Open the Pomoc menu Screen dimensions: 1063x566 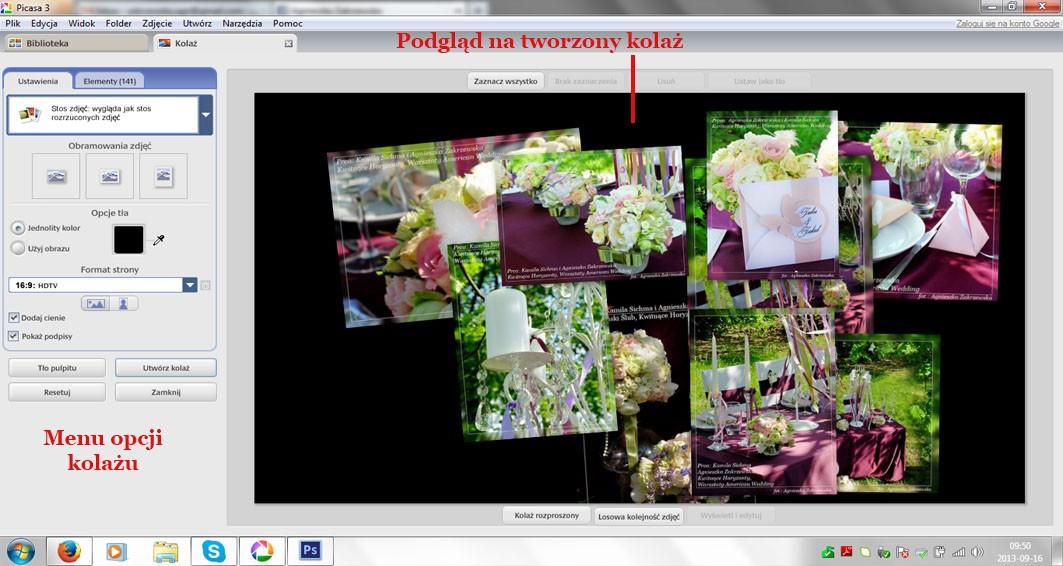[287, 23]
